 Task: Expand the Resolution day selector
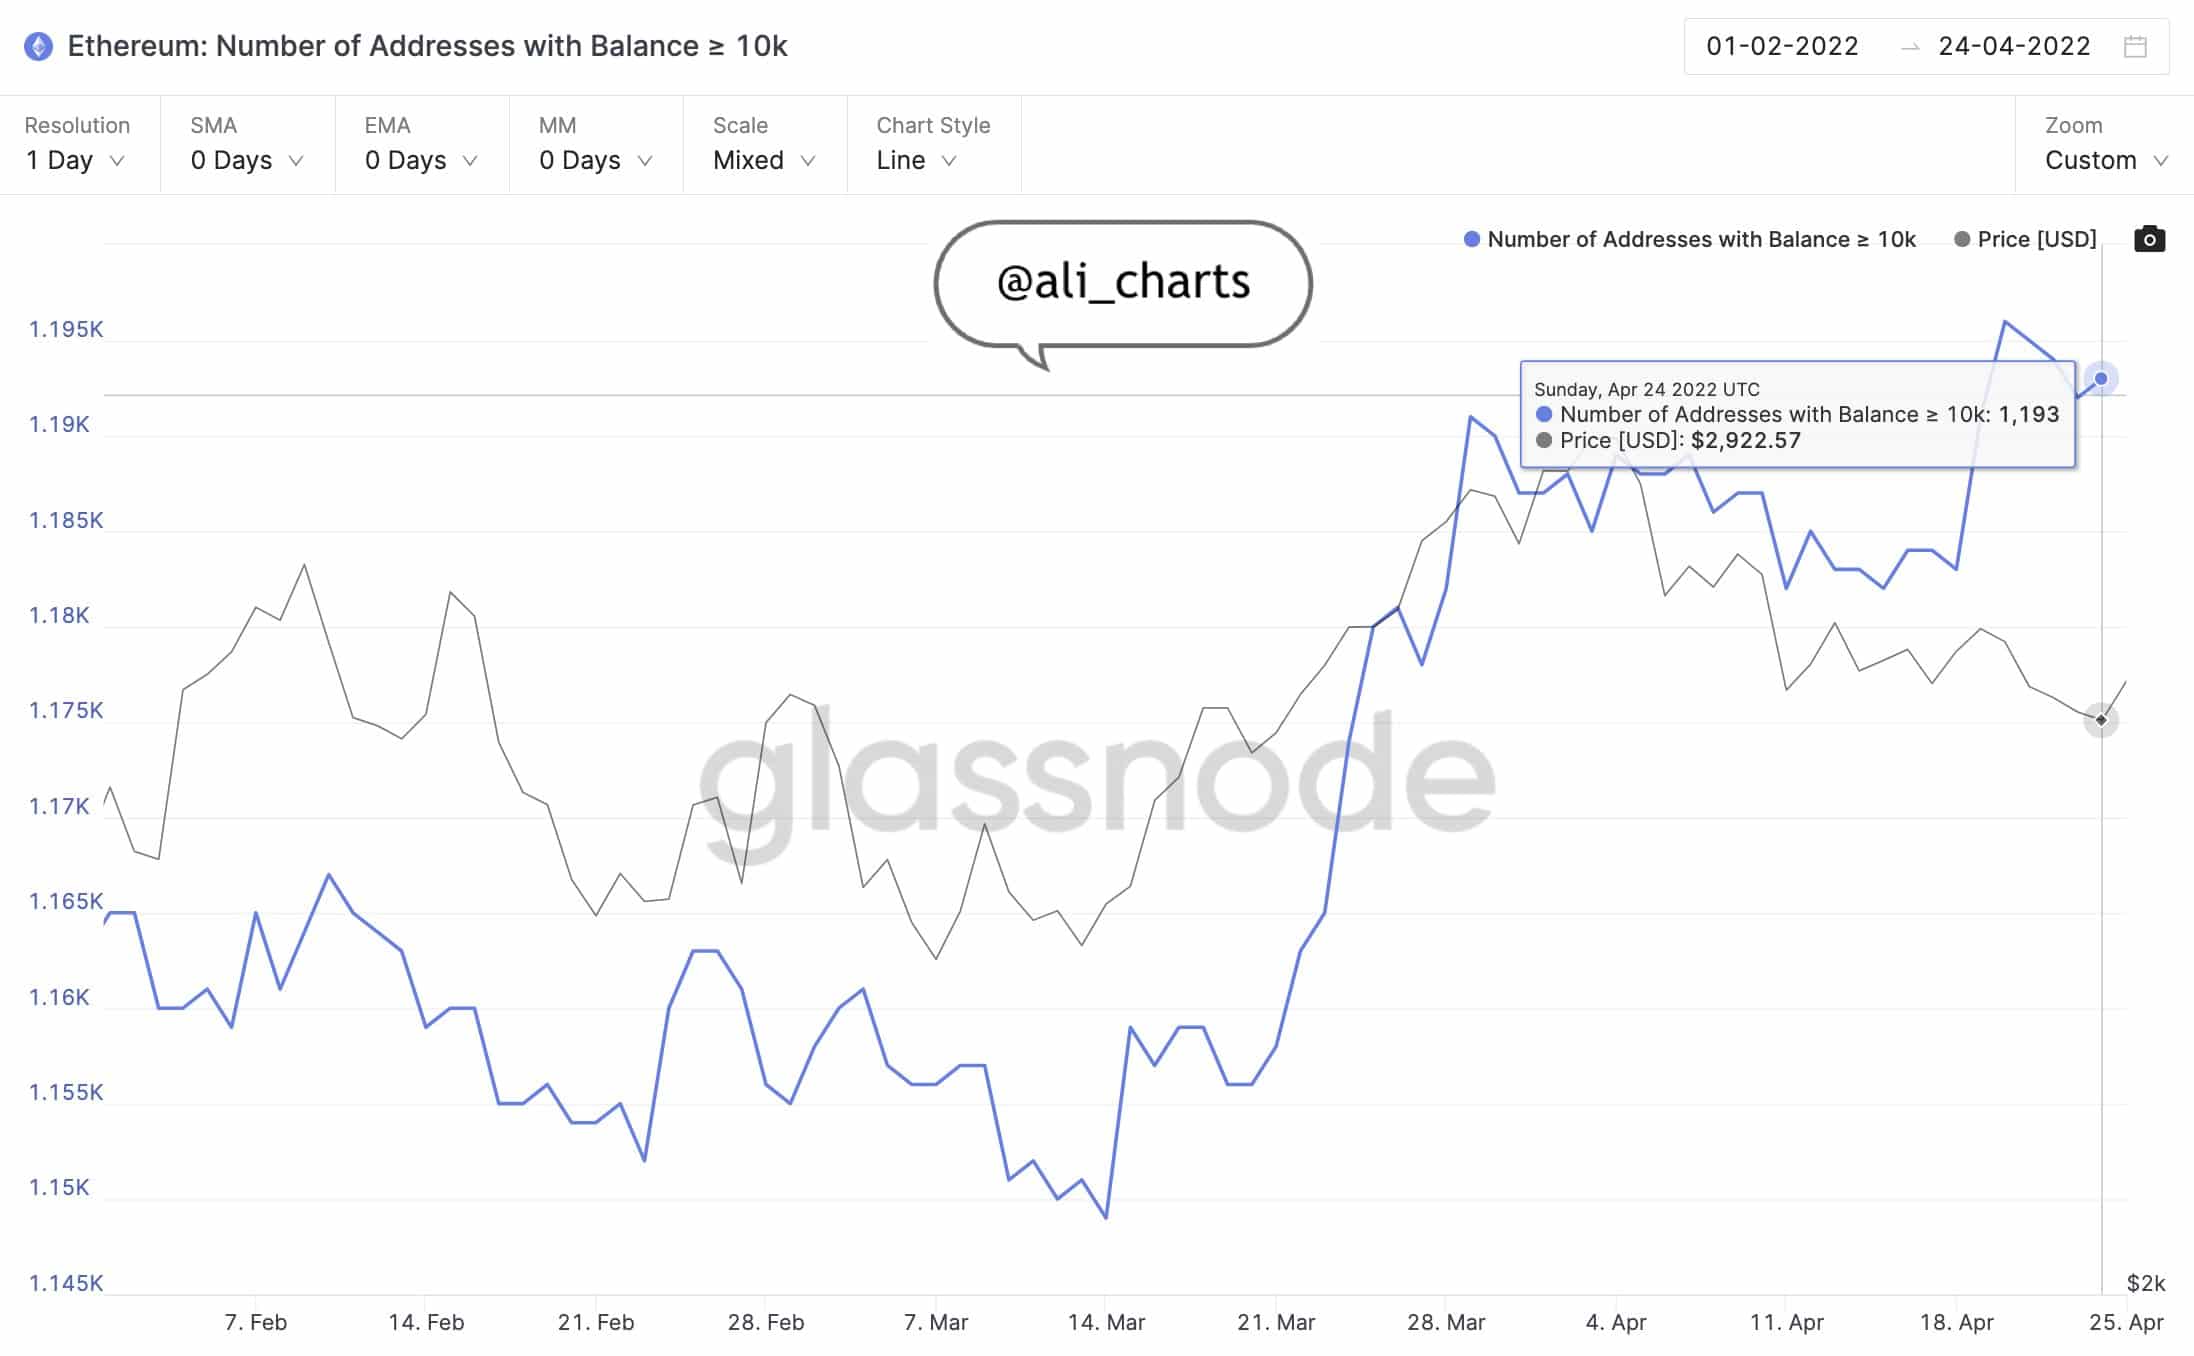click(x=78, y=158)
